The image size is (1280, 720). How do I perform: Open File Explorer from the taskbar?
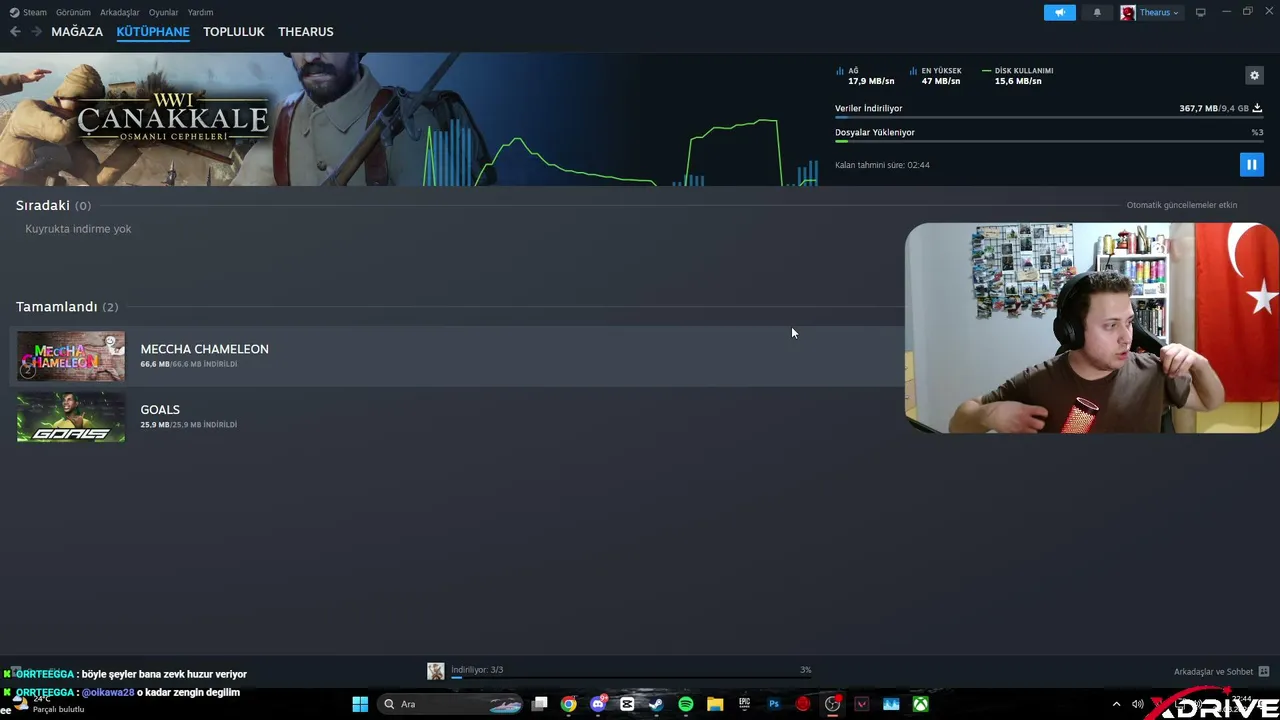pos(715,704)
